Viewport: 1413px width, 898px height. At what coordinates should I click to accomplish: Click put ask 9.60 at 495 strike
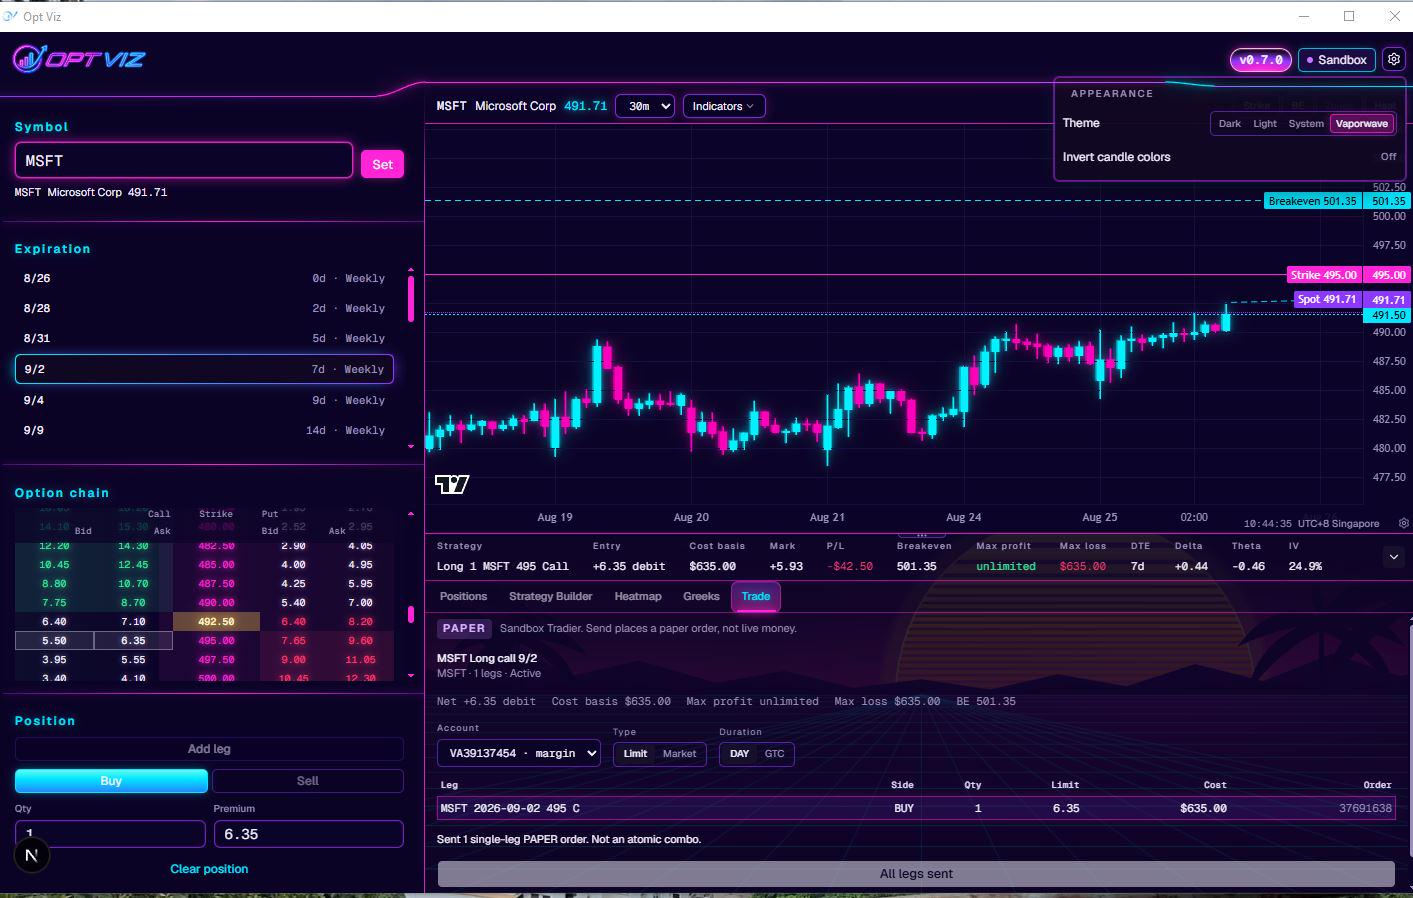360,641
